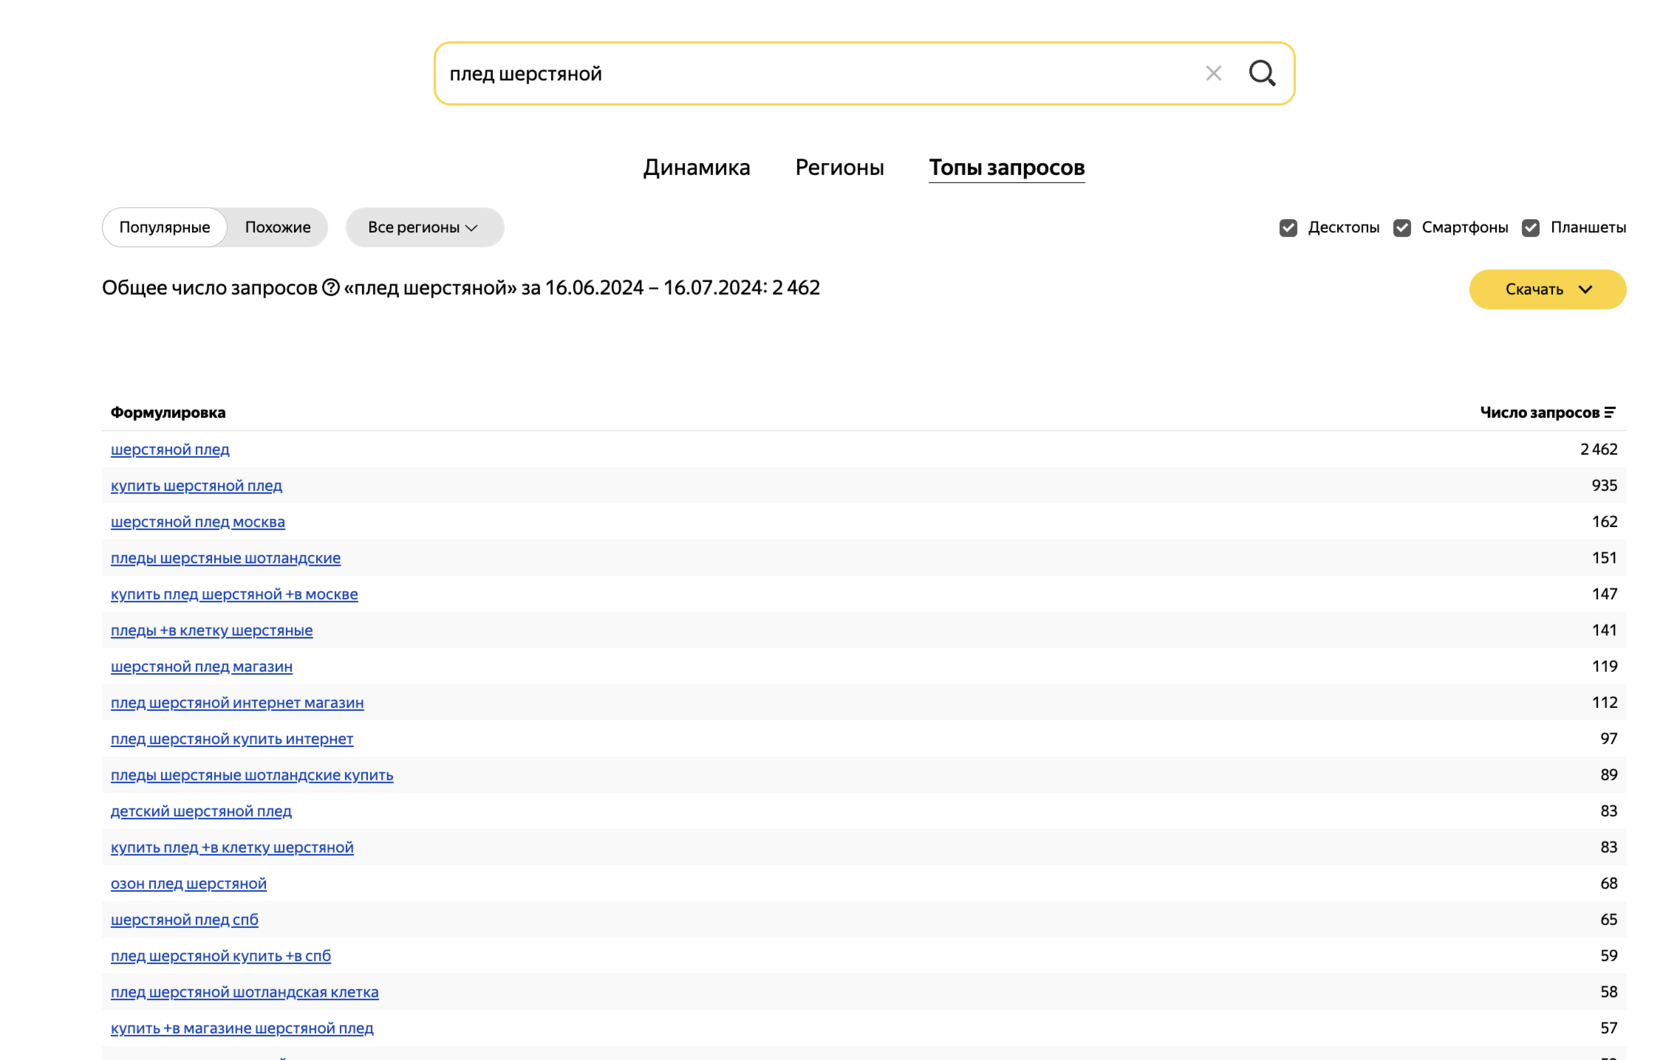The width and height of the screenshot is (1680, 1060).
Task: Click the 141 request count value
Action: (1604, 630)
